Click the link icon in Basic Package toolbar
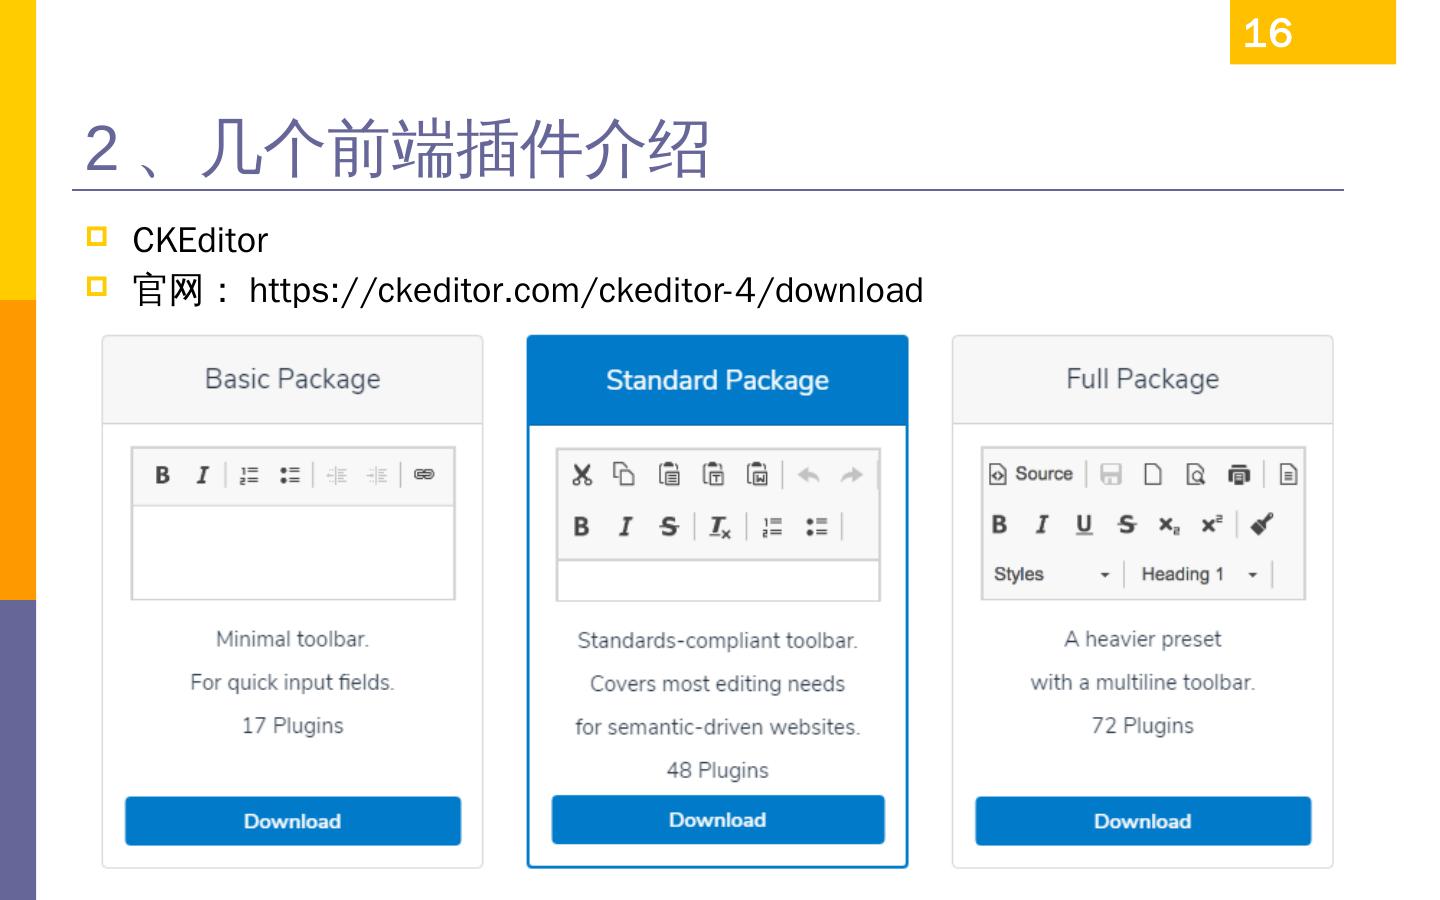Screen dimensions: 1440x900 (x=424, y=474)
